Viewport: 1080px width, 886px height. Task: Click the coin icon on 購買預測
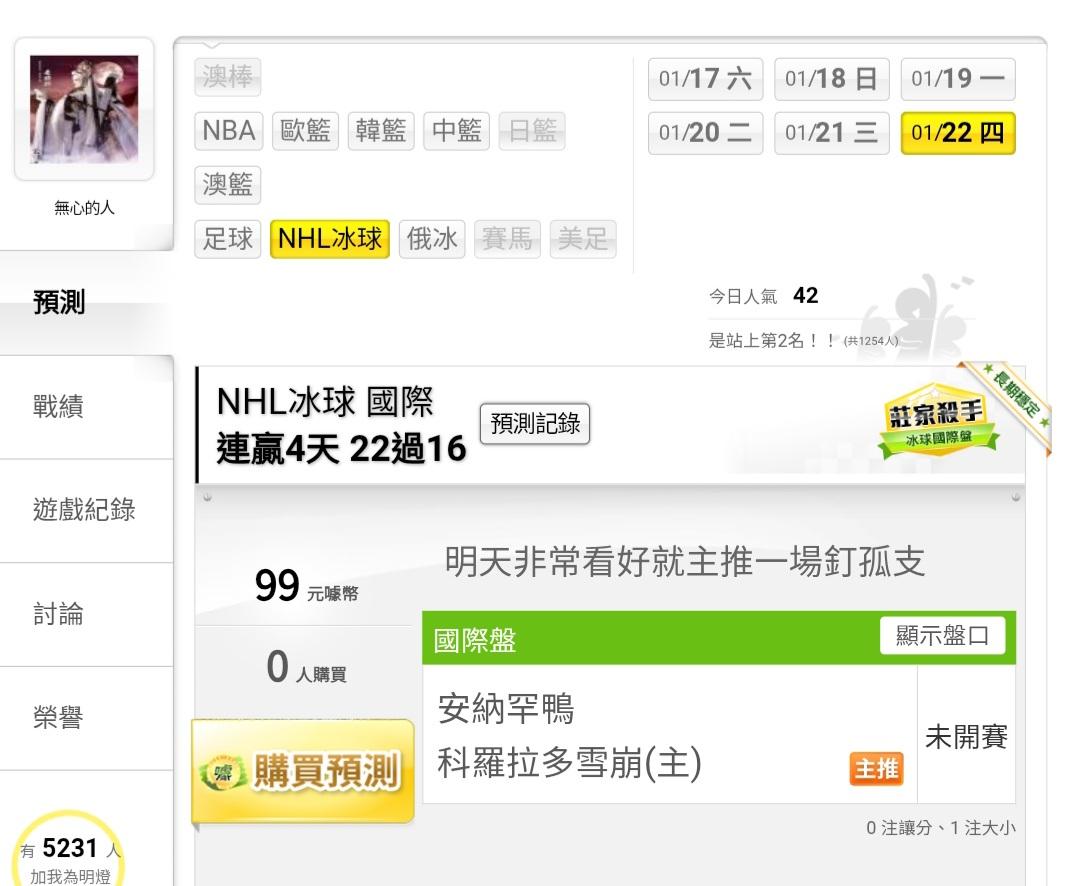point(222,772)
